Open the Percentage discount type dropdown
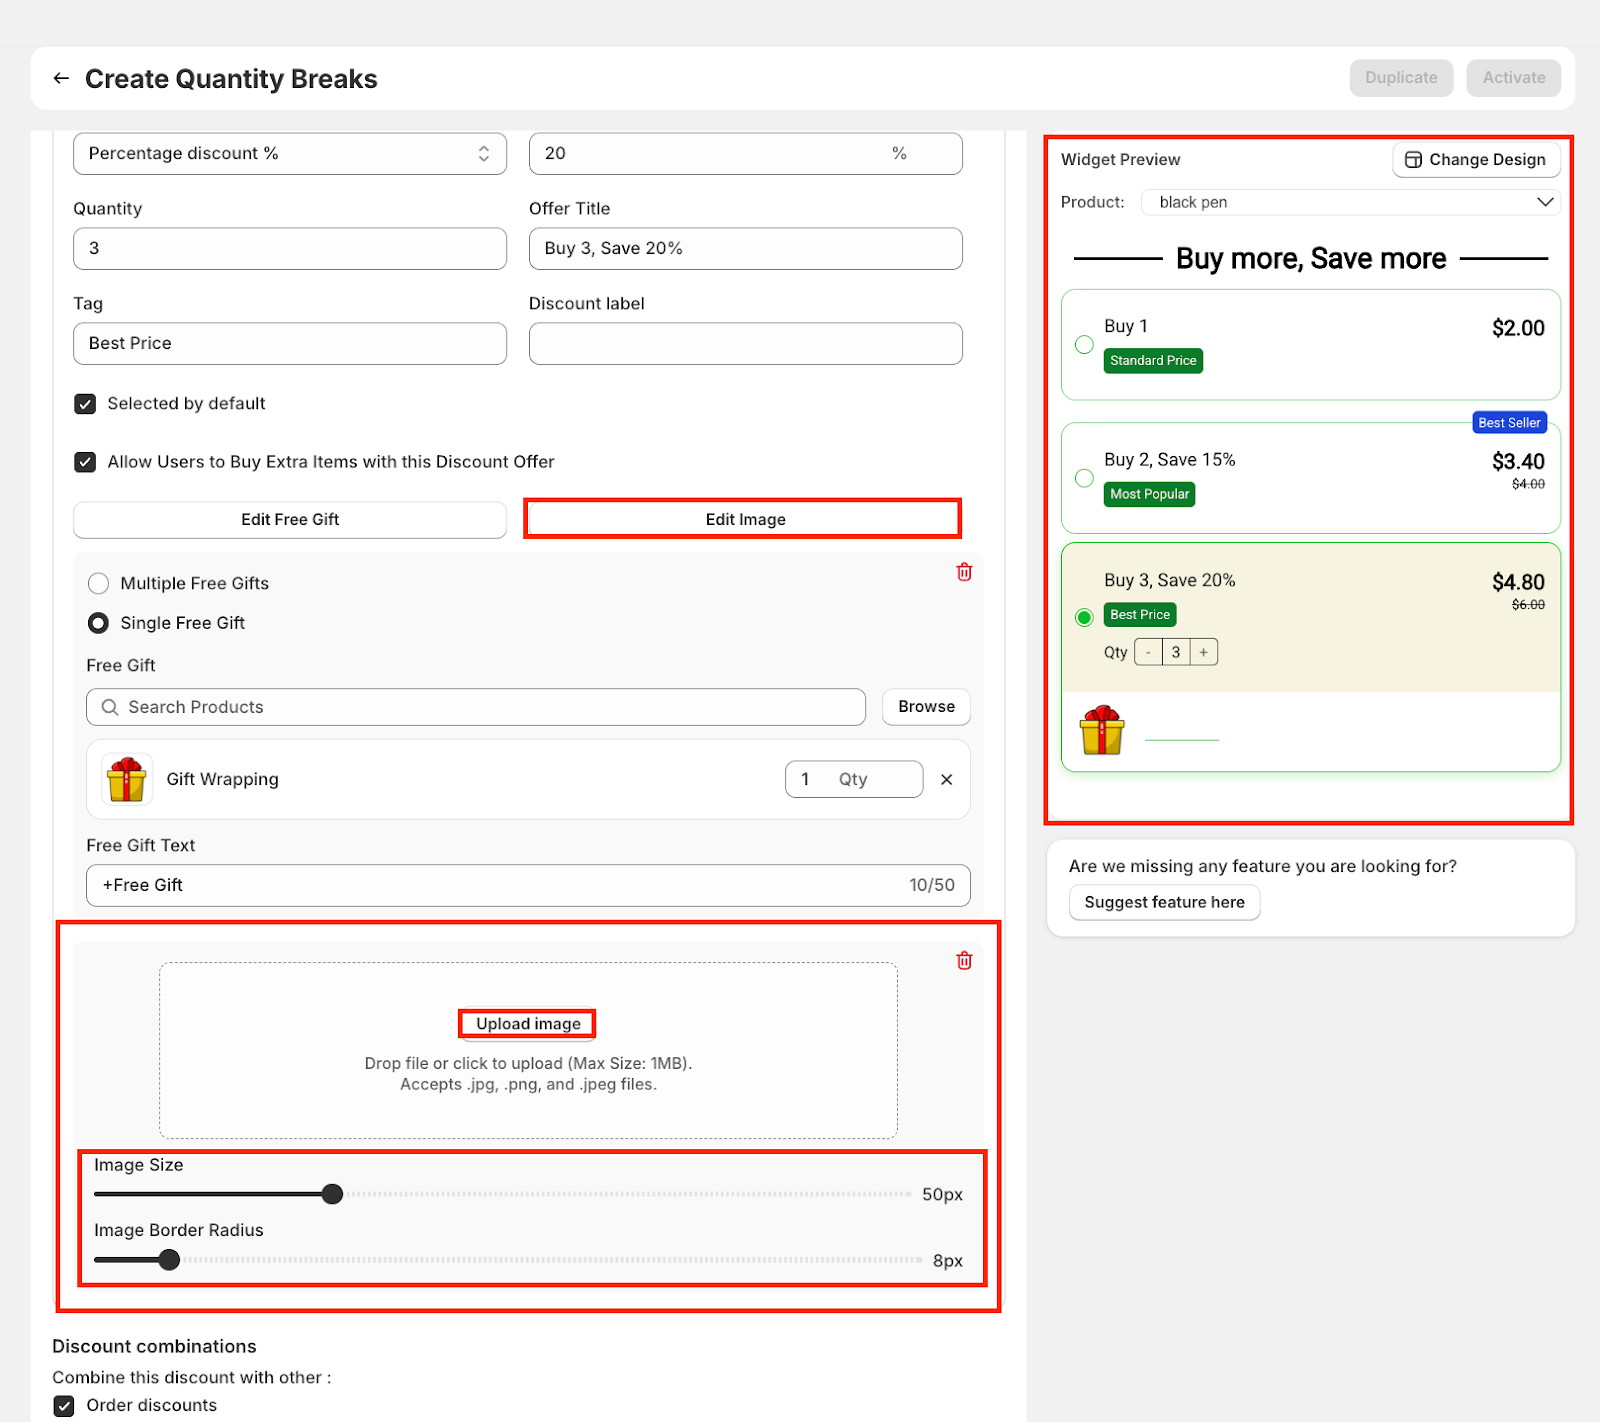This screenshot has width=1600, height=1422. pyautogui.click(x=290, y=153)
